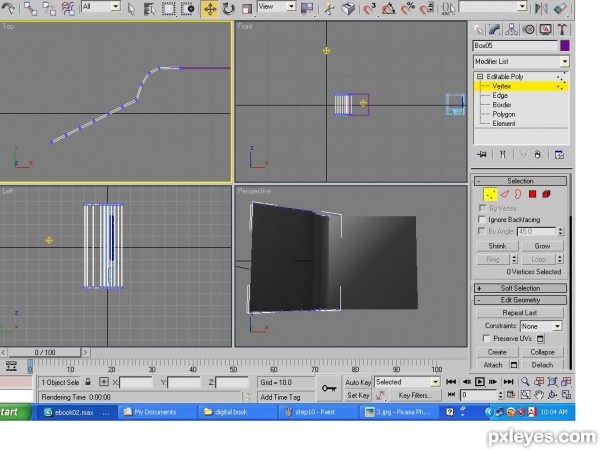Click the Attach button
This screenshot has height=450, width=600.
[493, 365]
